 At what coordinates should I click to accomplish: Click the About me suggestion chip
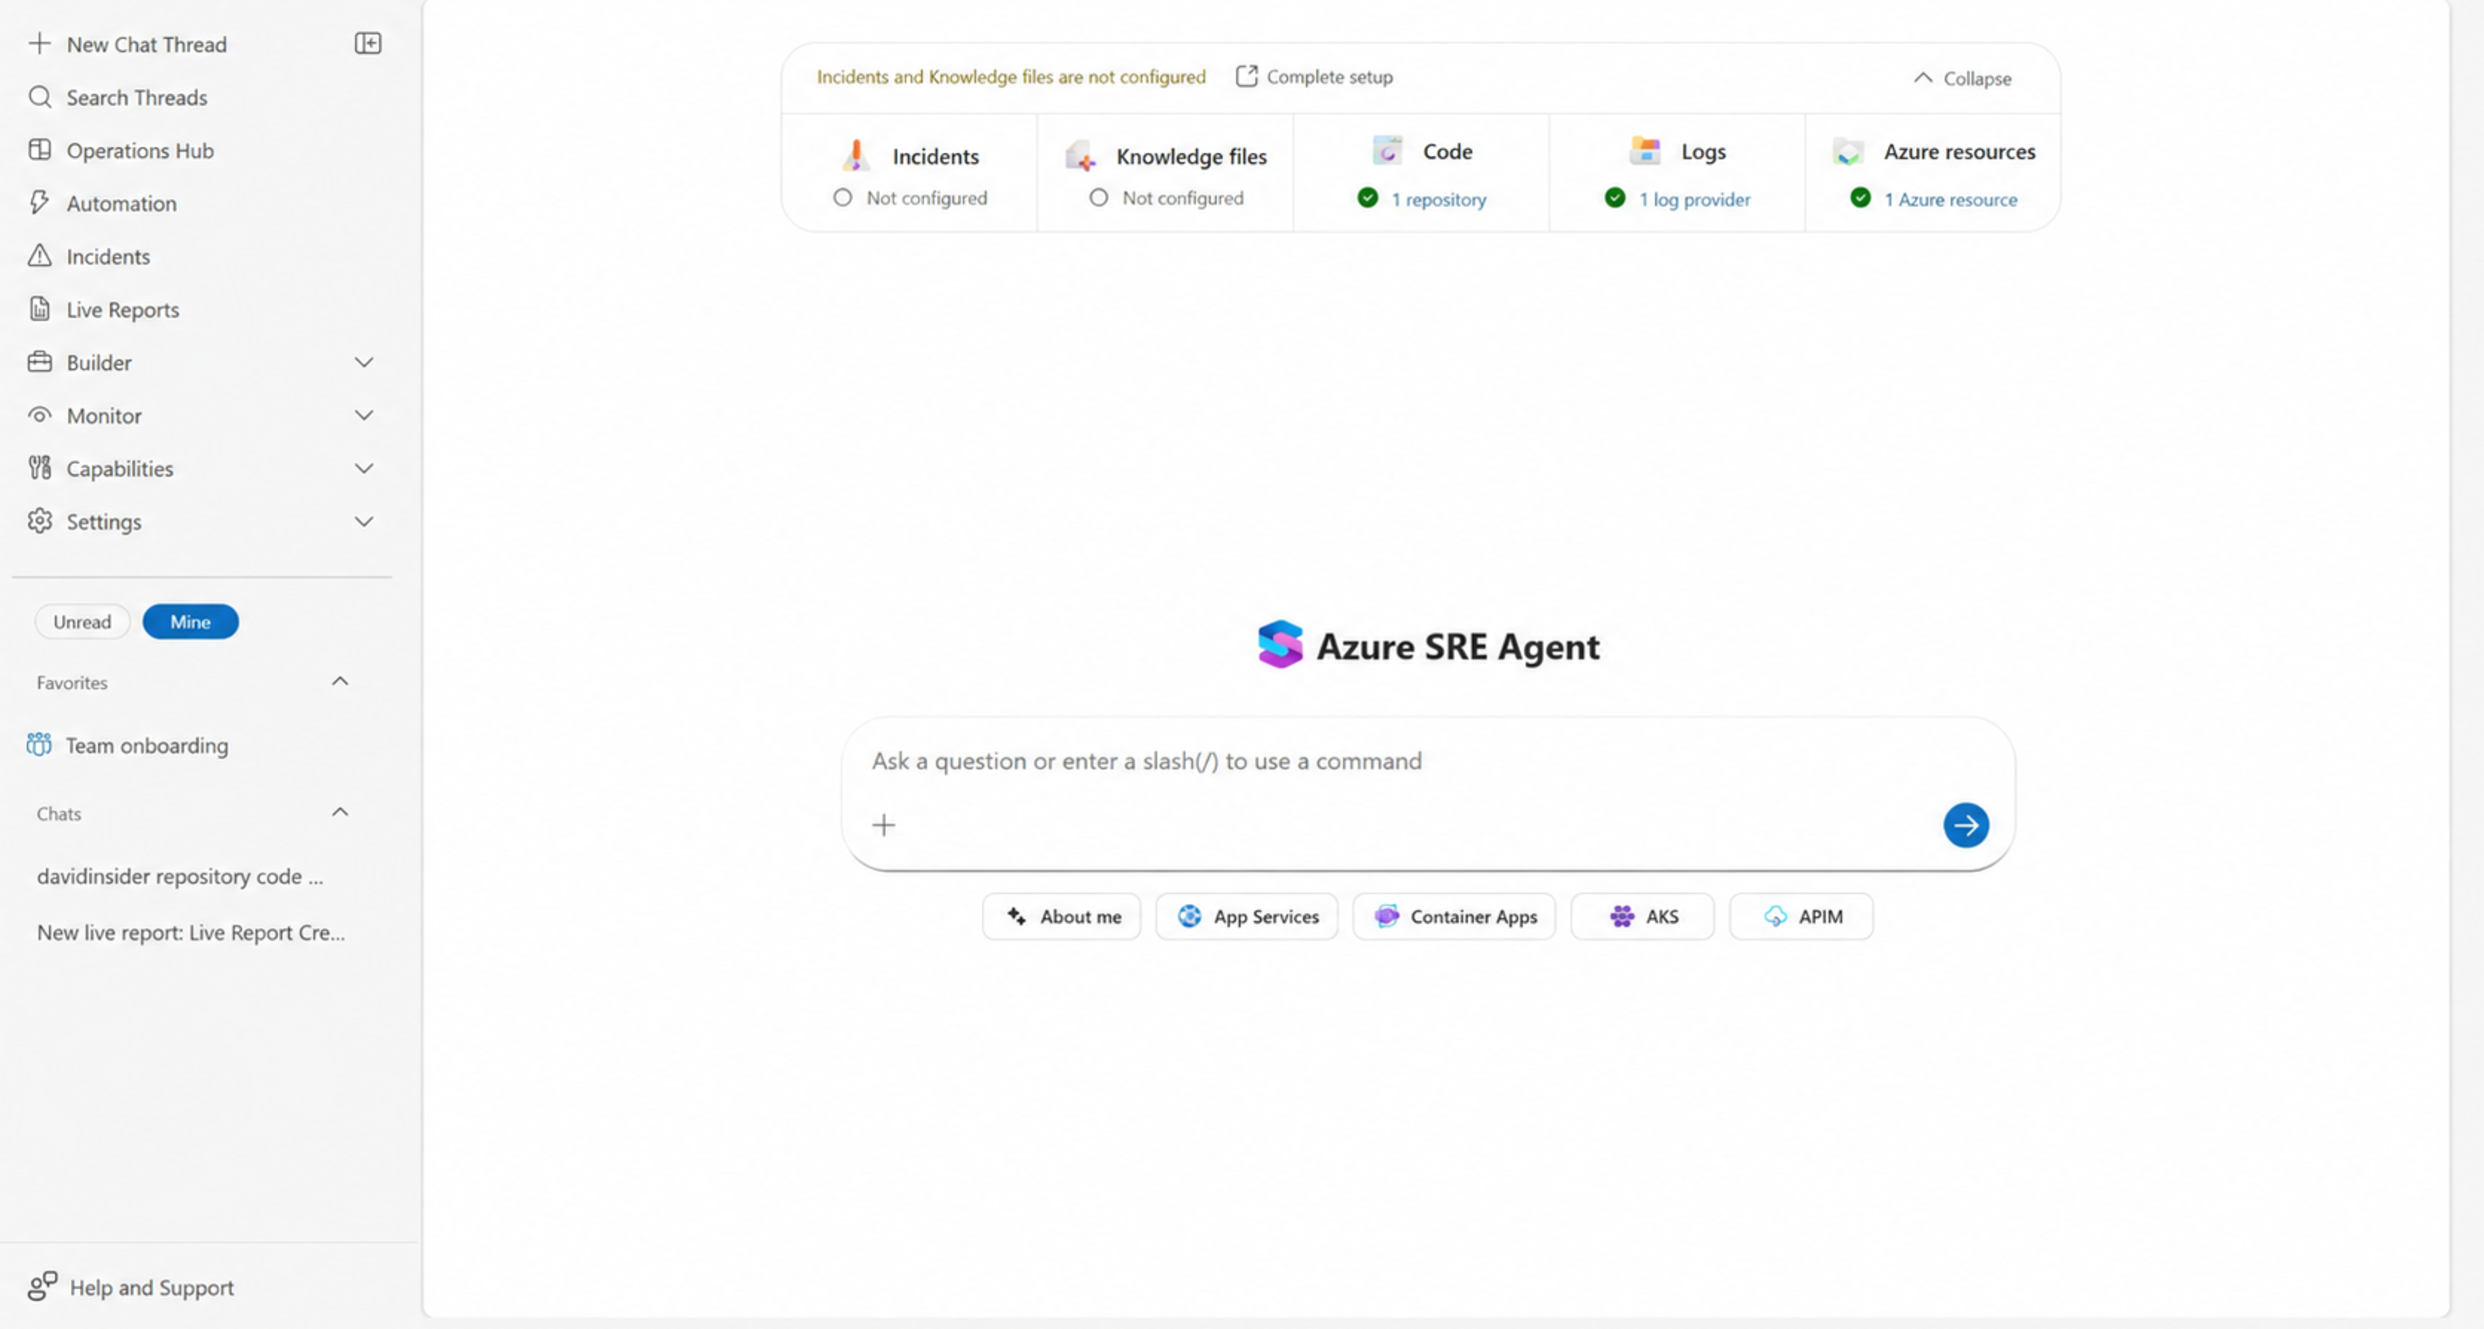(x=1061, y=916)
